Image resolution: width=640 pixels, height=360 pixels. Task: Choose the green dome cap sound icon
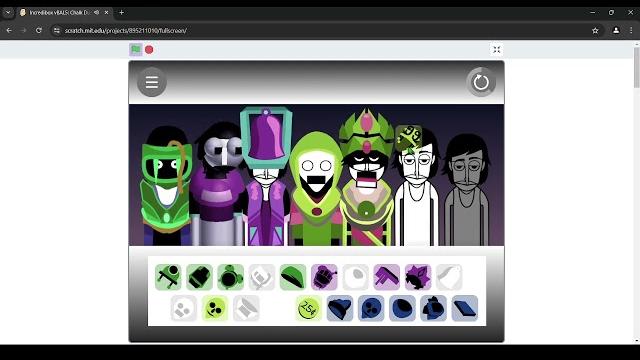tap(293, 277)
